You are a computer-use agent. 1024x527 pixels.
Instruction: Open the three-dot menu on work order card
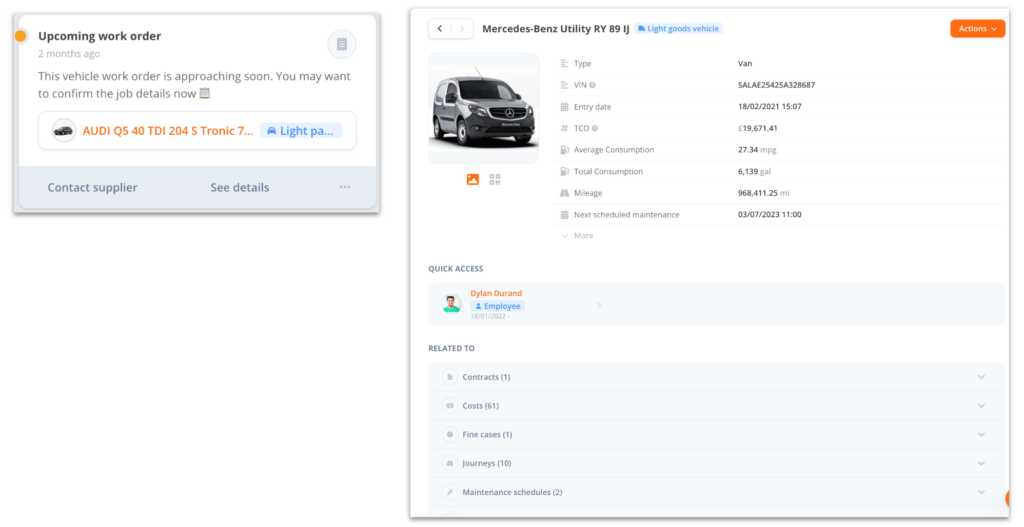coord(345,187)
